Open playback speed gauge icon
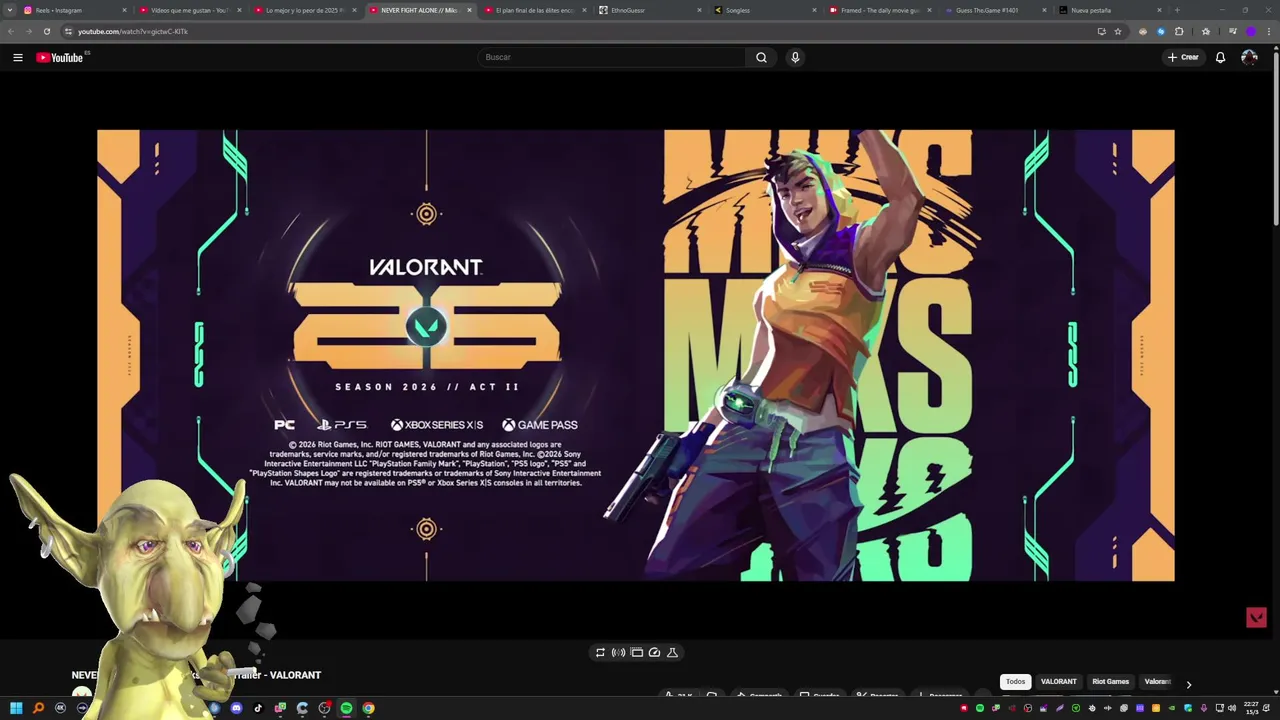The image size is (1280, 720). coord(654,652)
